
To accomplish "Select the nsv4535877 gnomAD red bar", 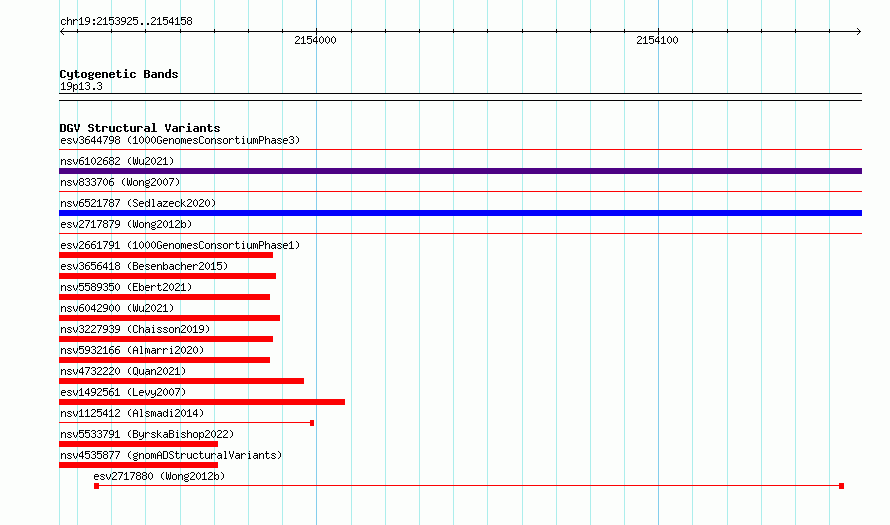I will tap(138, 465).
